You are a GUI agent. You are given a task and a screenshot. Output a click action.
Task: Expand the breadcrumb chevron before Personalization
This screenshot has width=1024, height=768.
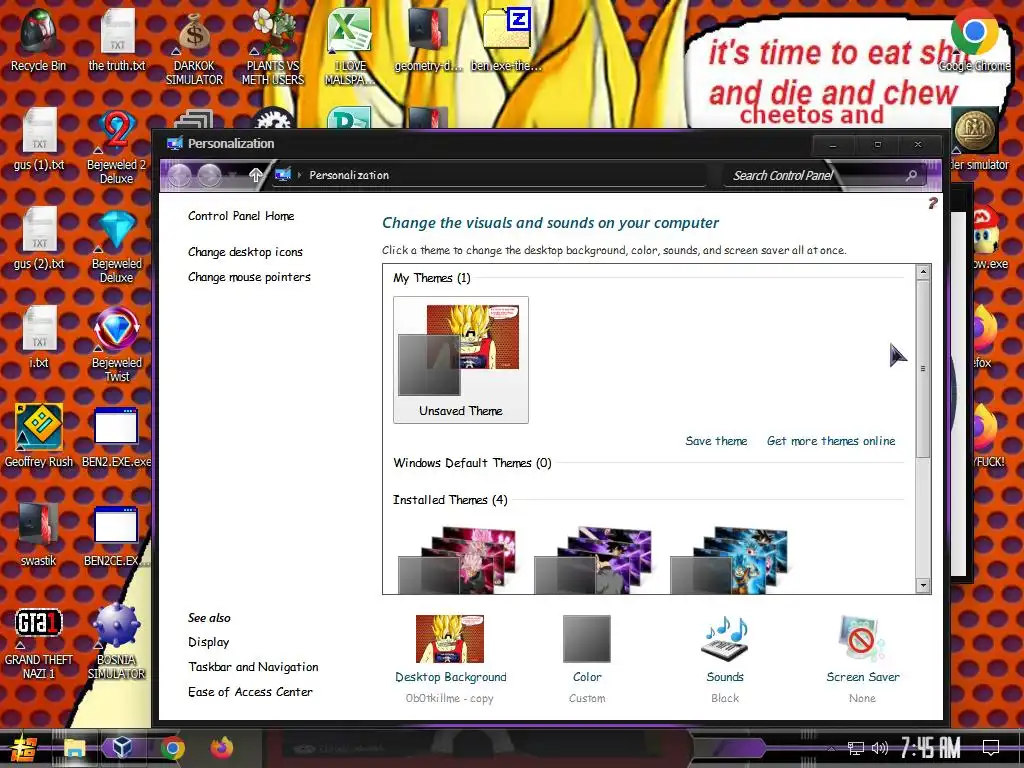(300, 175)
